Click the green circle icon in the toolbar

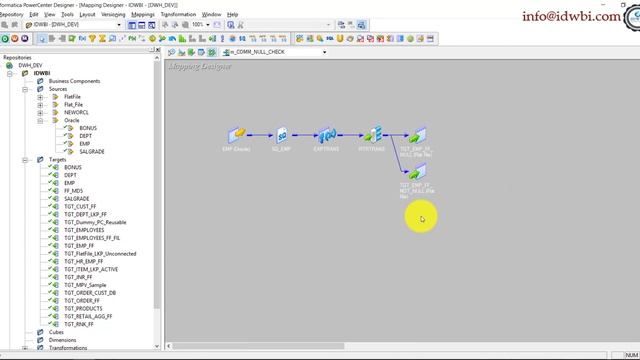tap(5, 39)
